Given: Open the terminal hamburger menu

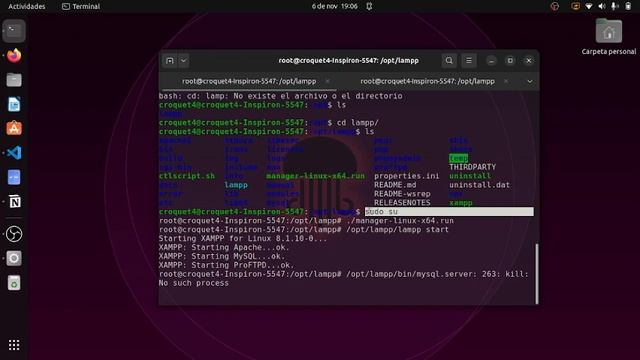Looking at the screenshot, I should (469, 61).
